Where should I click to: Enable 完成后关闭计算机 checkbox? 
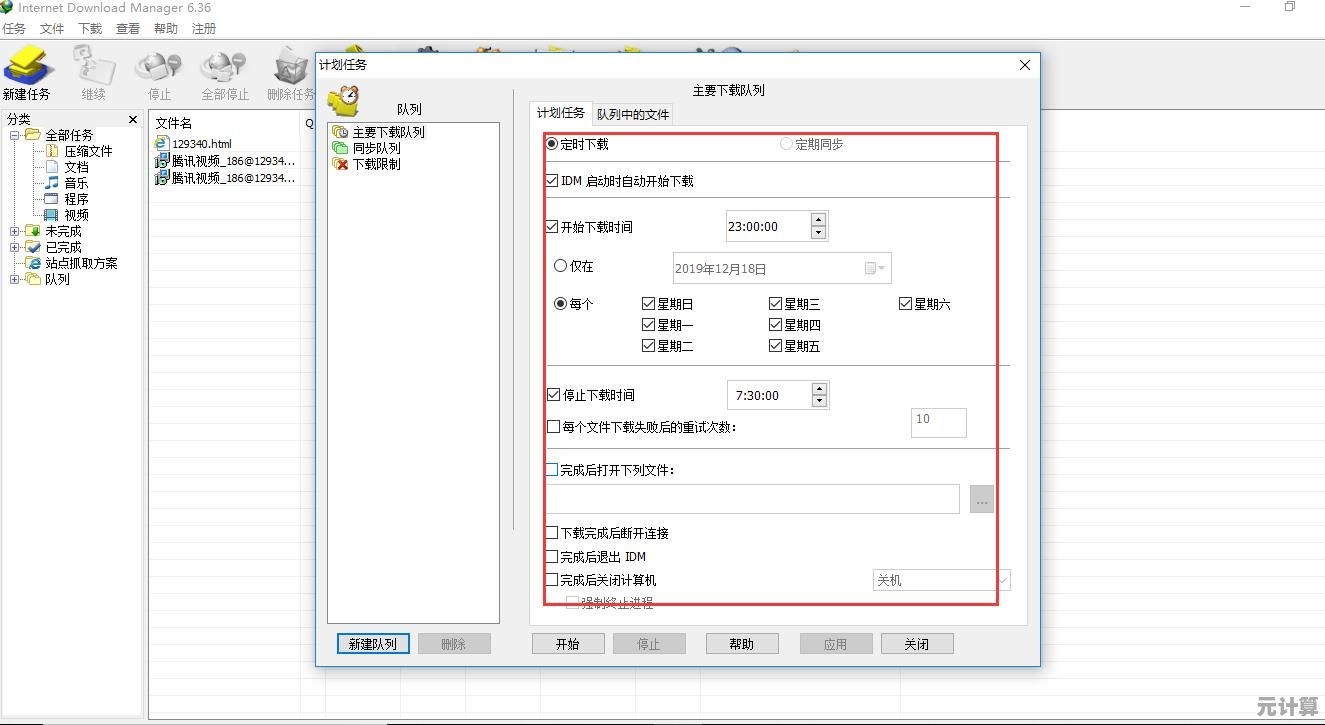click(552, 580)
